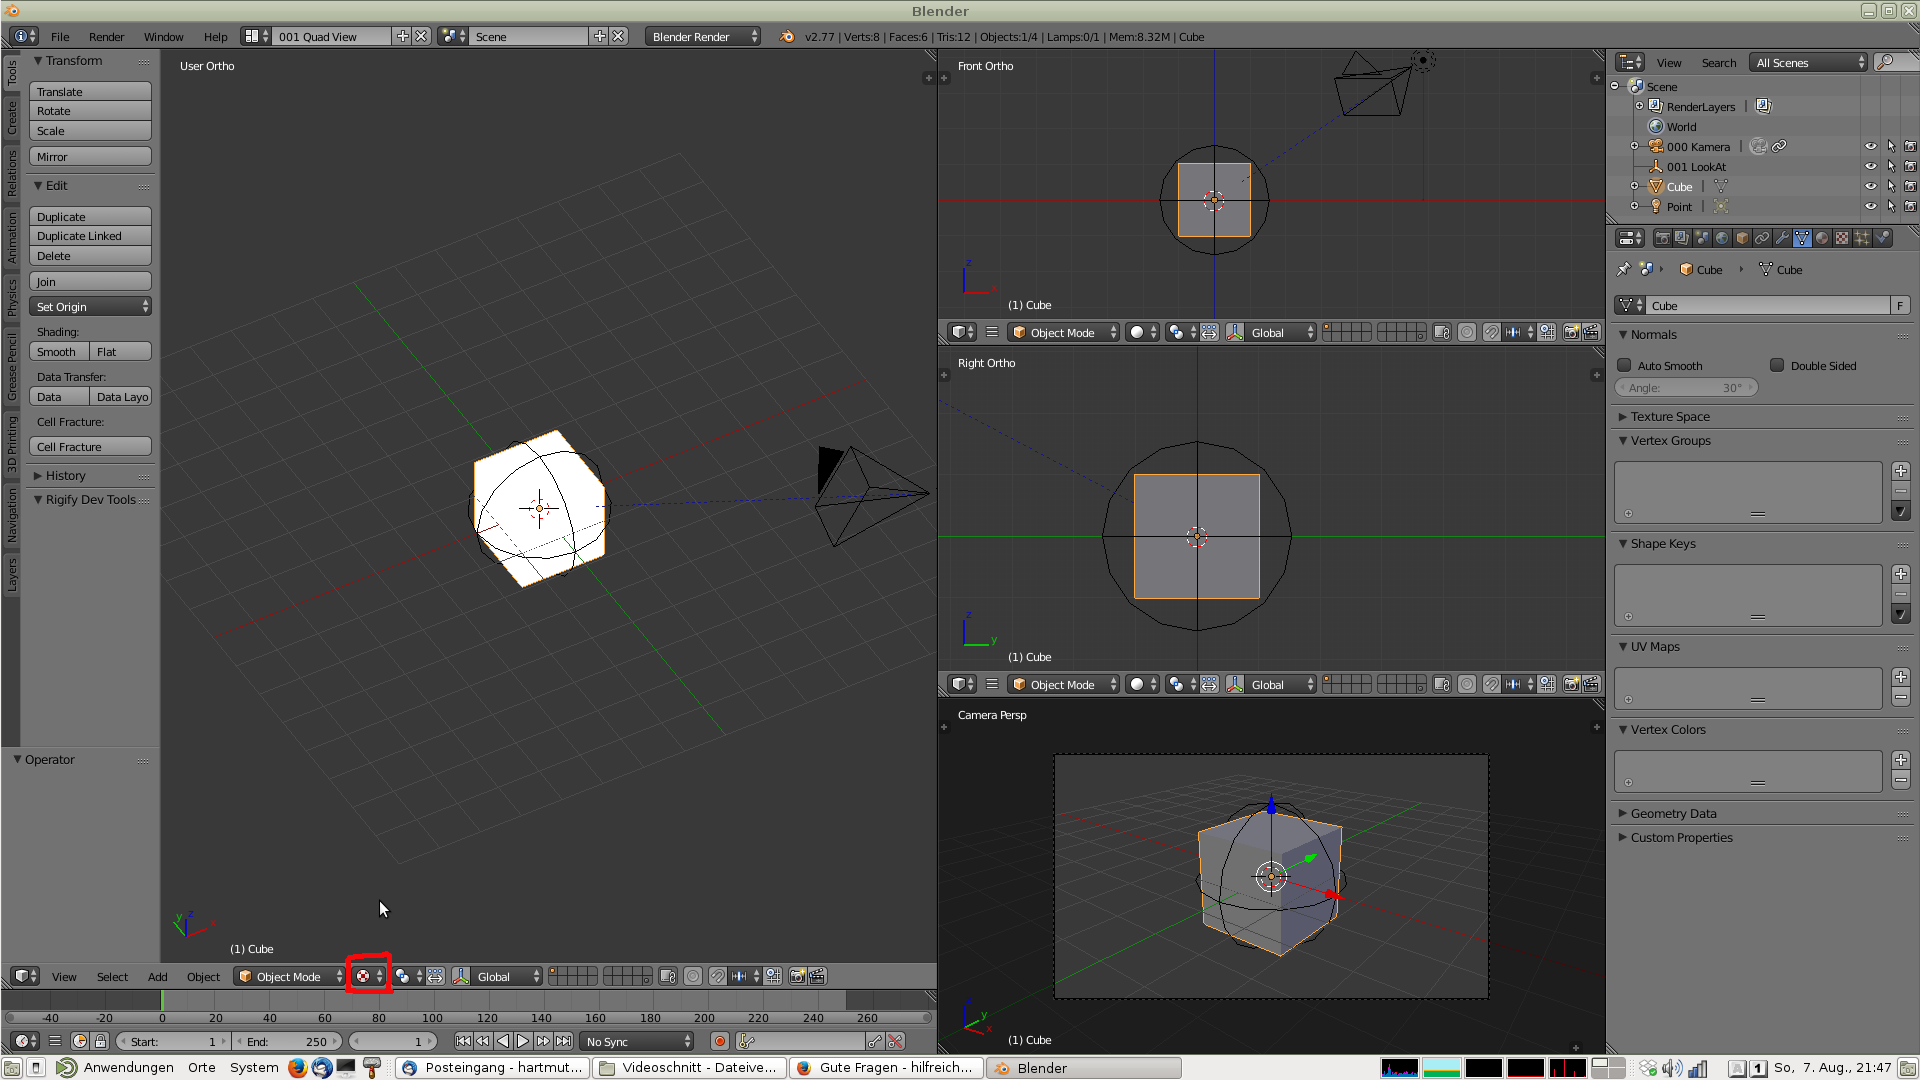Open the Constraints properties tab (chain icon)
Screen dimensions: 1920x1080
1762,238
